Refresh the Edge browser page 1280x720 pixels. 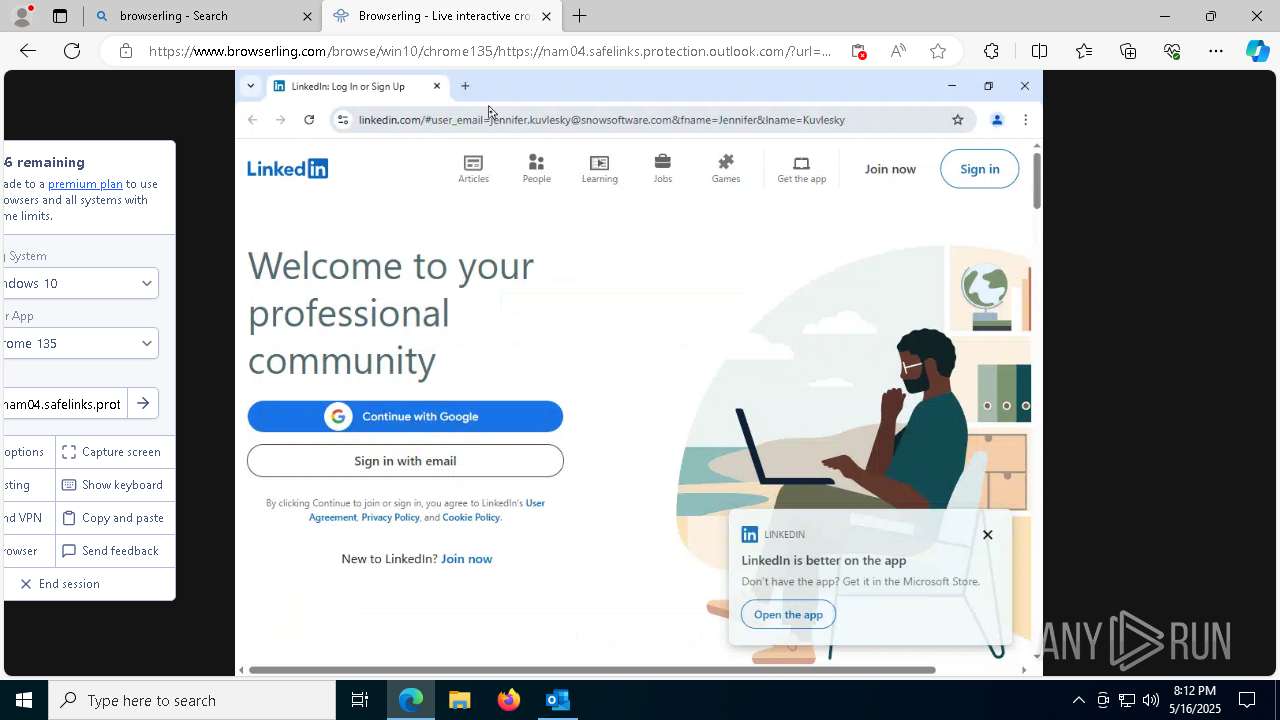[72, 51]
